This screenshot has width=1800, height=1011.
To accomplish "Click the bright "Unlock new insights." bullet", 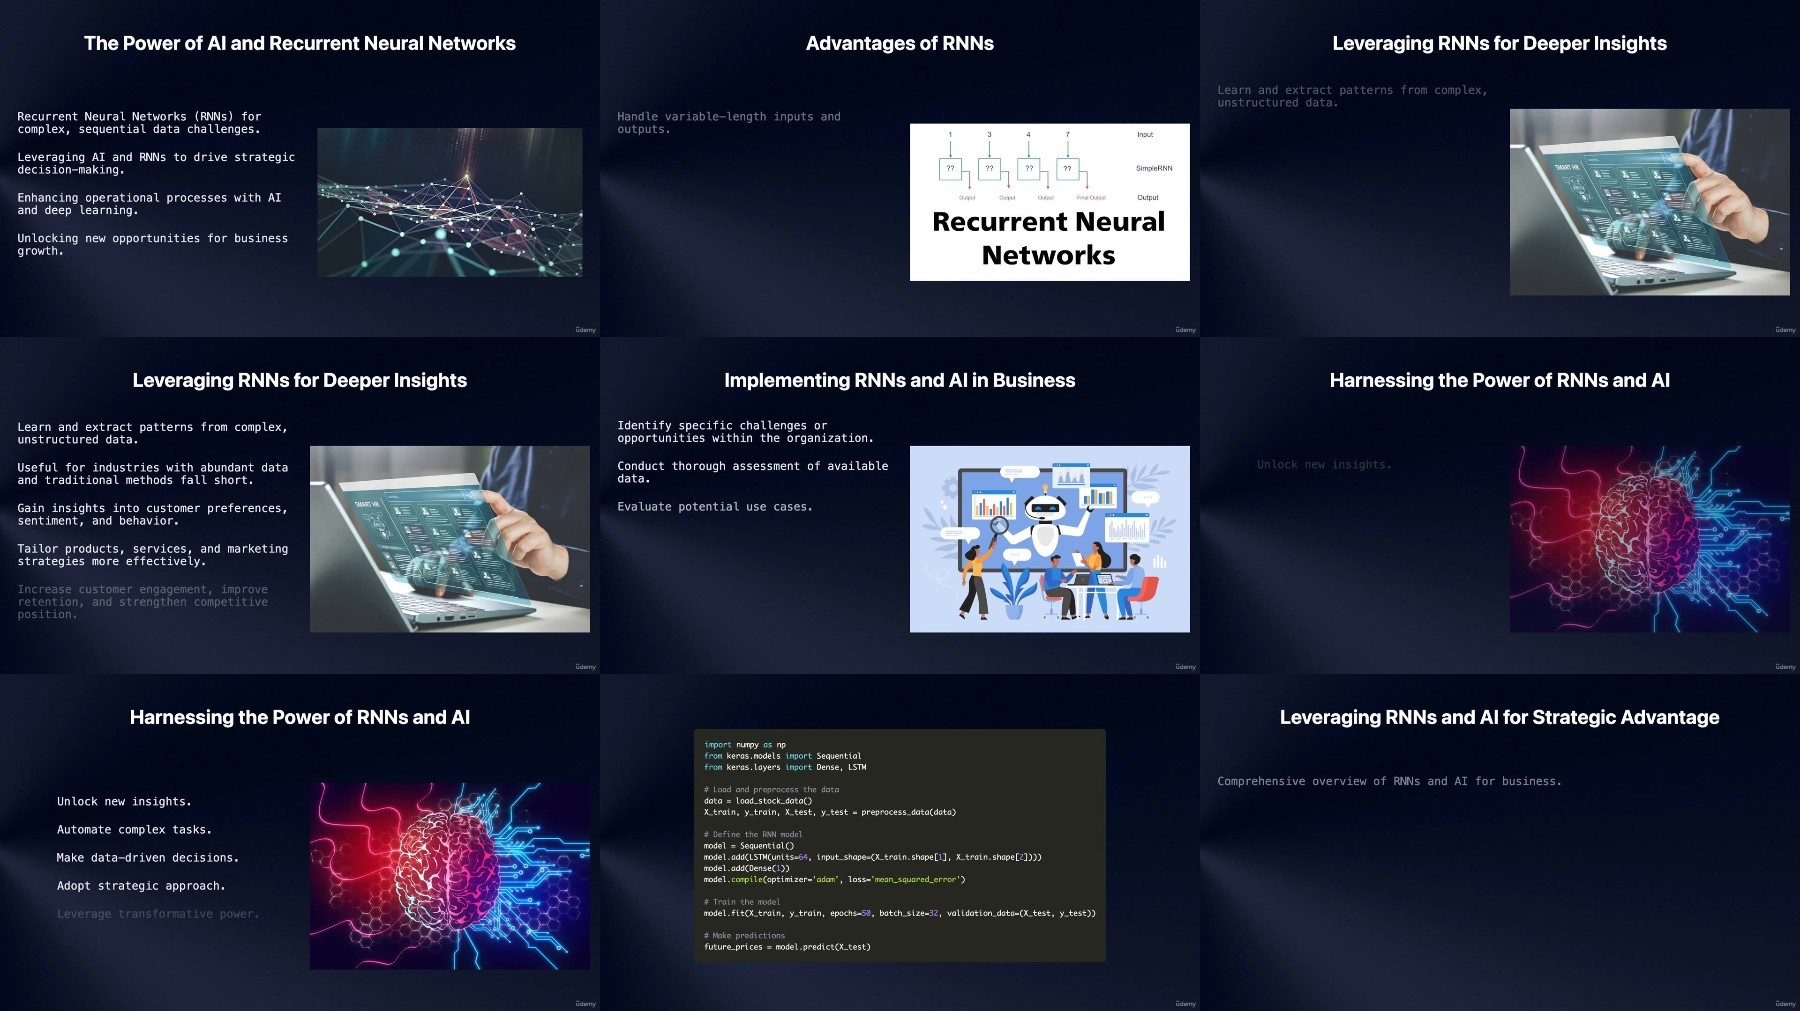I will point(124,802).
